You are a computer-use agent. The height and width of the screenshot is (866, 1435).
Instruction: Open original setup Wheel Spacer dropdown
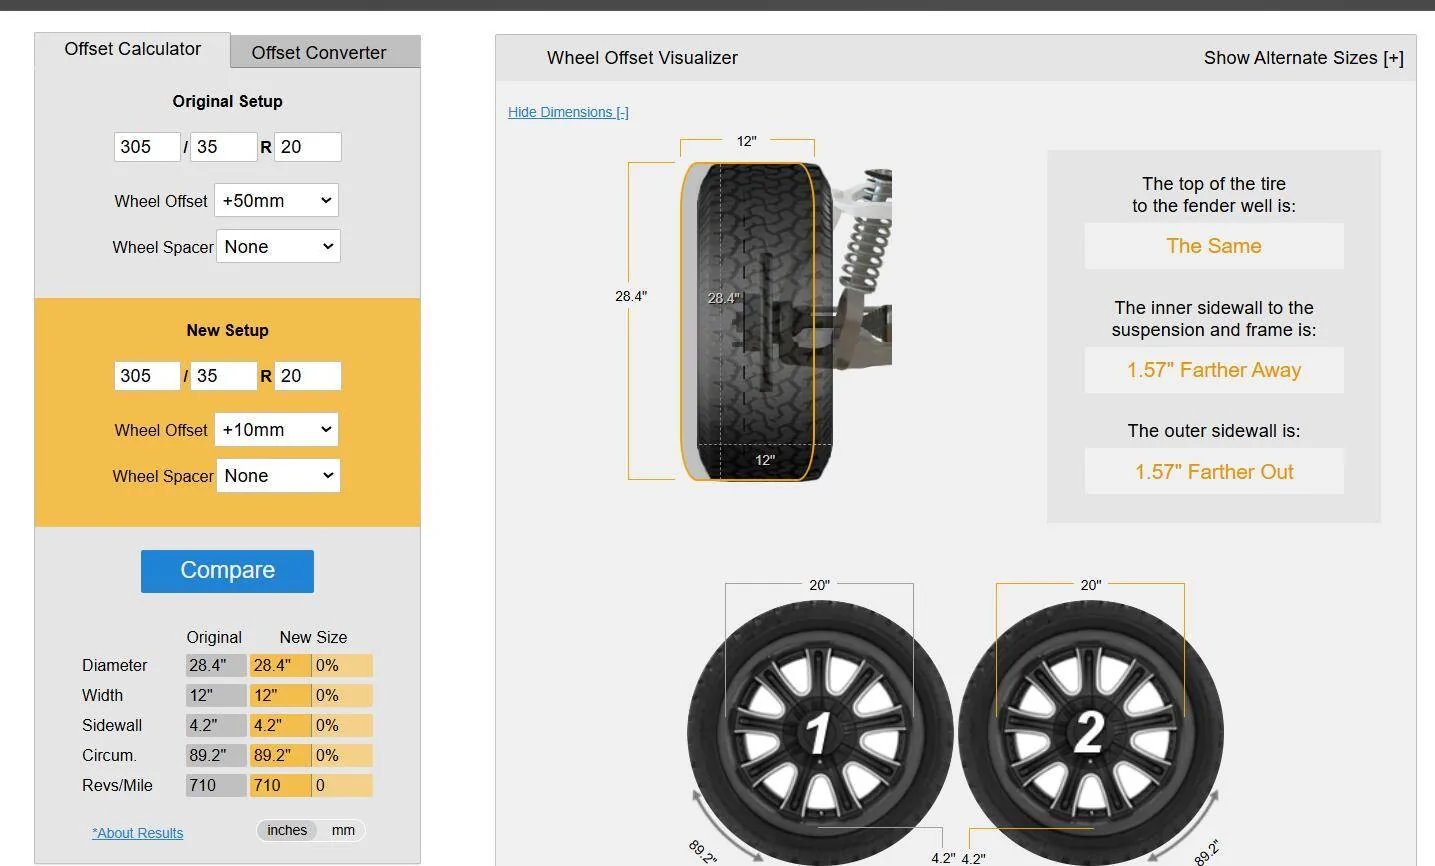(x=278, y=246)
